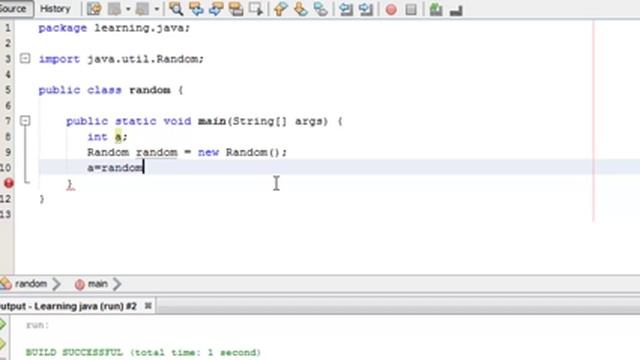The image size is (640, 360).
Task: Expand the chevron after main breadcrumb
Action: point(117,284)
